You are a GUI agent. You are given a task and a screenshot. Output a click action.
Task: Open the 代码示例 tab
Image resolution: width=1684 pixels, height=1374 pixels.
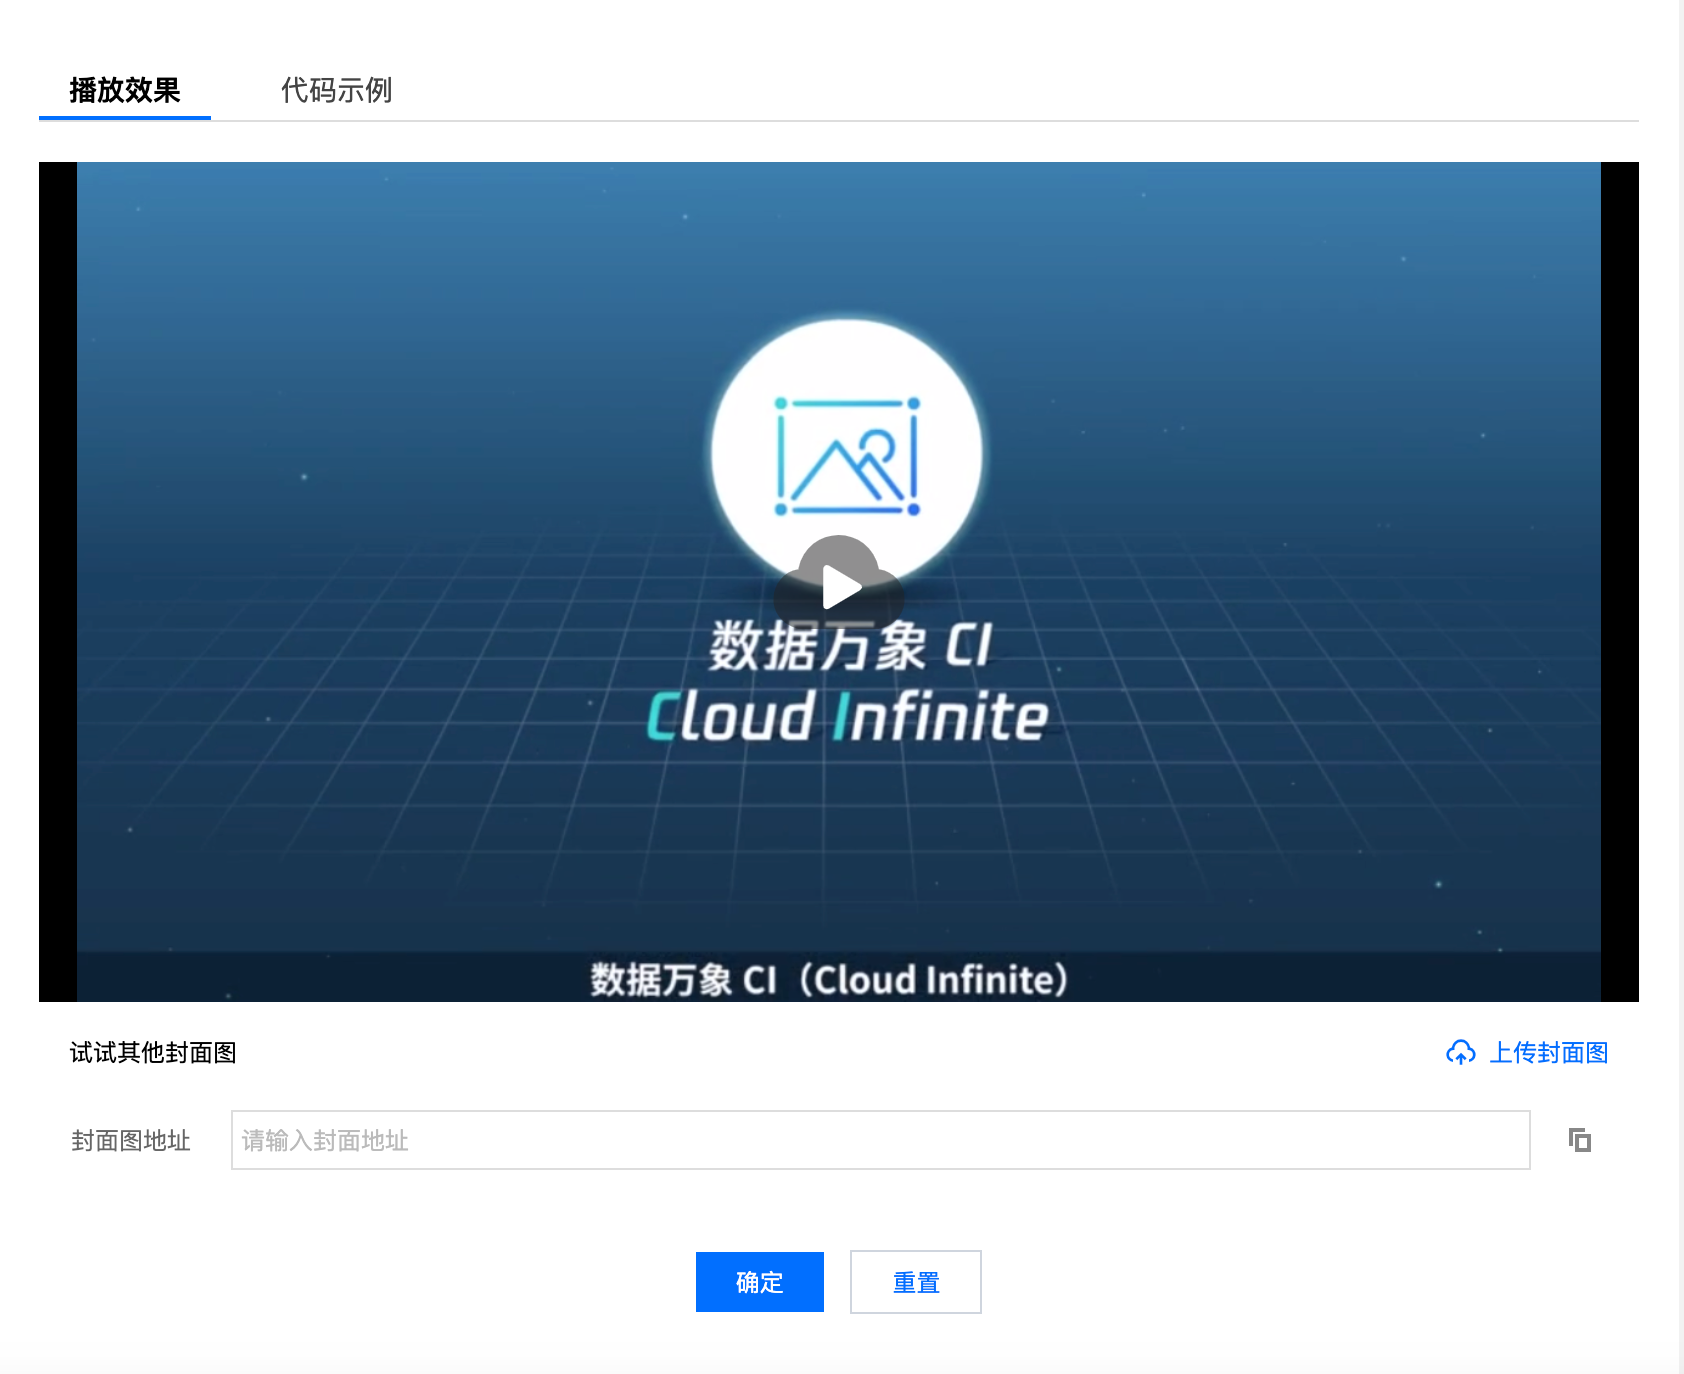[336, 91]
